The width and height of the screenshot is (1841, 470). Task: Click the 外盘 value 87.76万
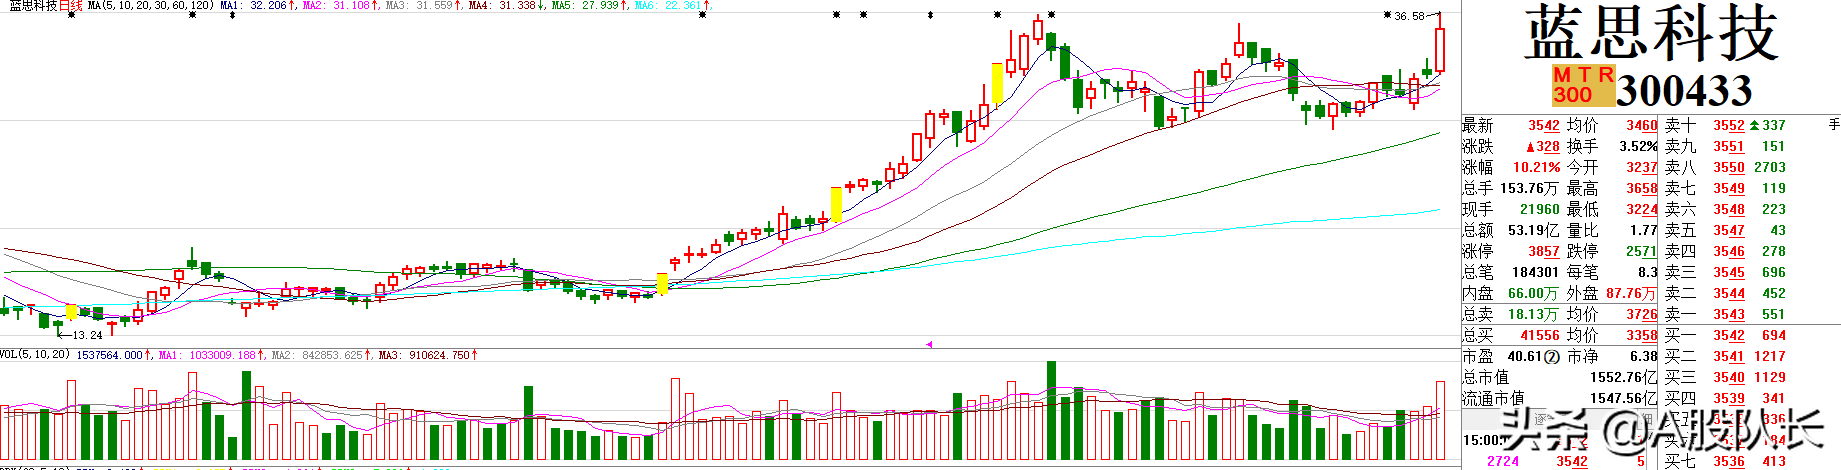tap(1632, 293)
